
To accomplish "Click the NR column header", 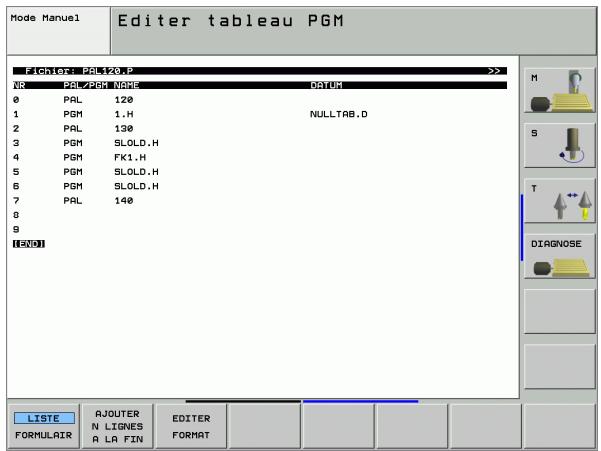I will [x=19, y=85].
